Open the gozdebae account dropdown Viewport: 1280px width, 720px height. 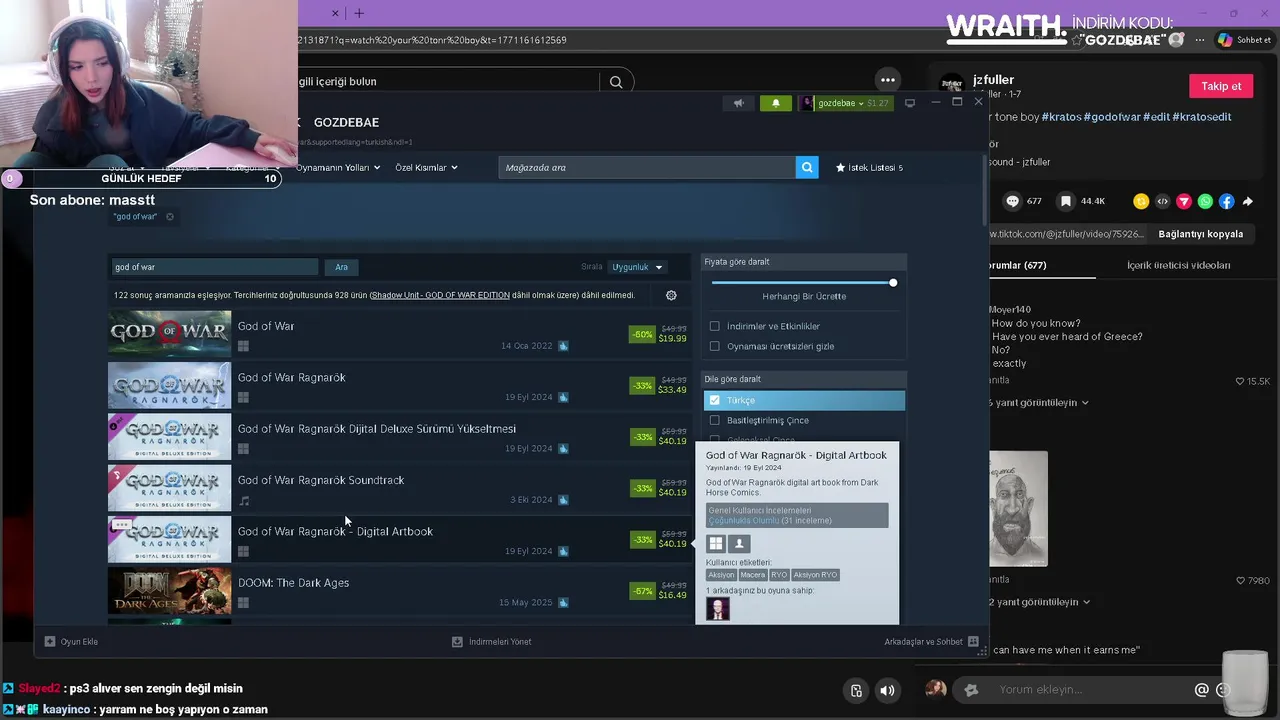click(845, 103)
